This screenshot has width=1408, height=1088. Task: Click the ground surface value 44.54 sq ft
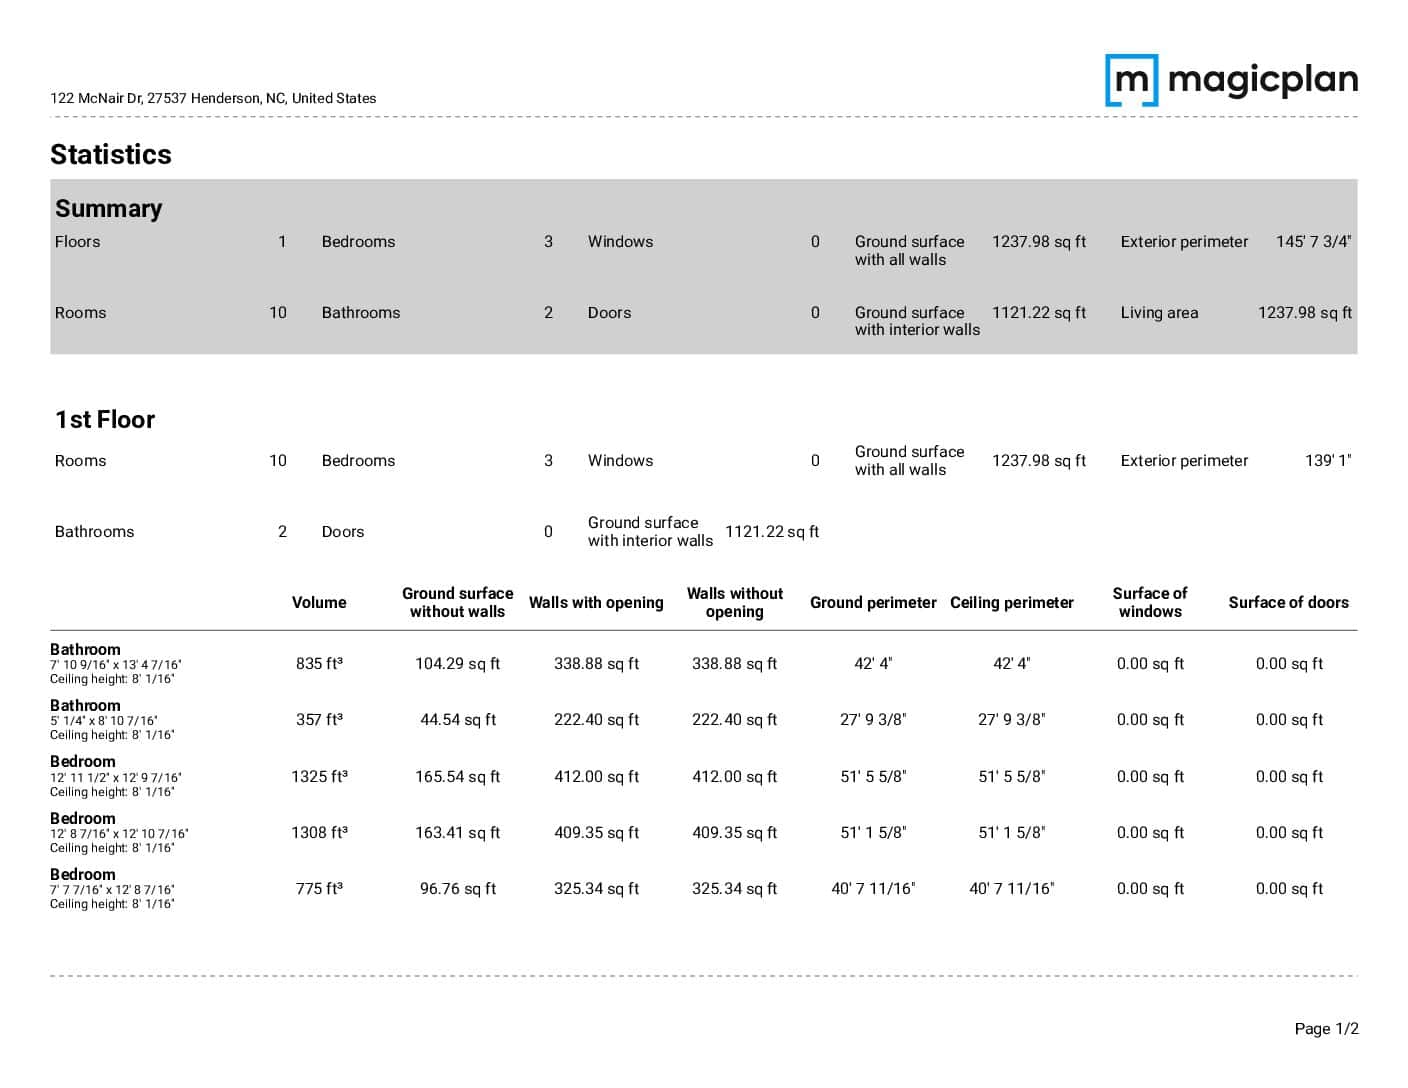(x=457, y=719)
